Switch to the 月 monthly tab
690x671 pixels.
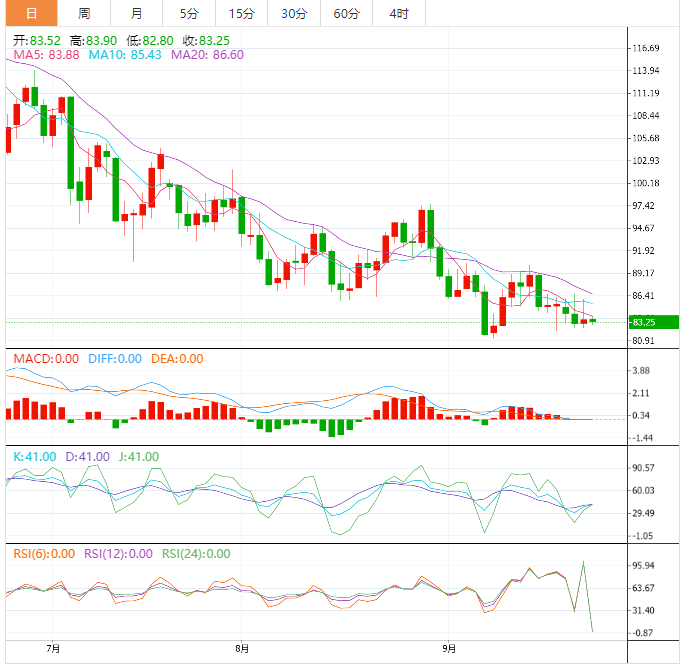pyautogui.click(x=136, y=13)
